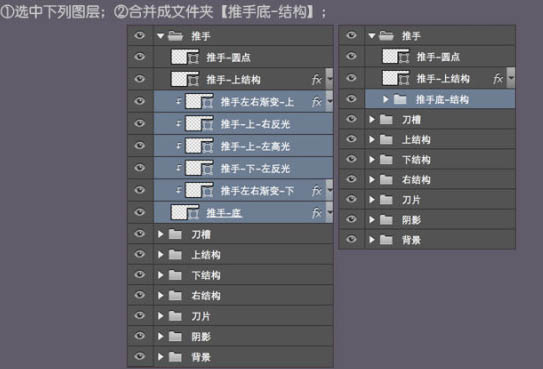Open fx effects of 推手左右渐变-下

pyautogui.click(x=317, y=191)
